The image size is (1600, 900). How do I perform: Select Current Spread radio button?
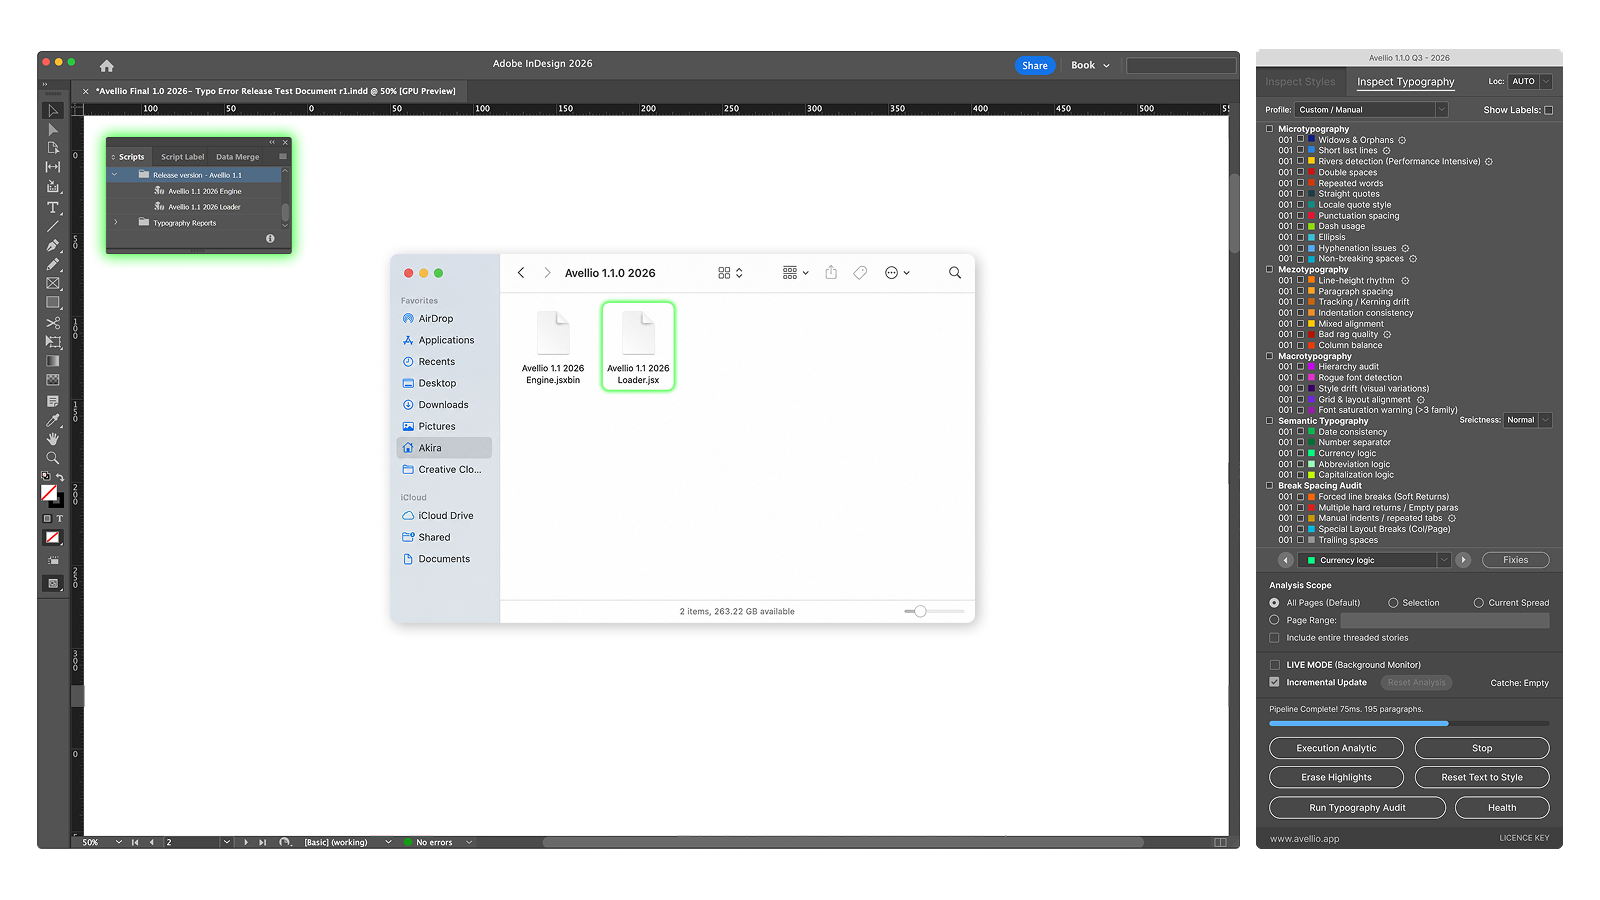click(x=1479, y=603)
